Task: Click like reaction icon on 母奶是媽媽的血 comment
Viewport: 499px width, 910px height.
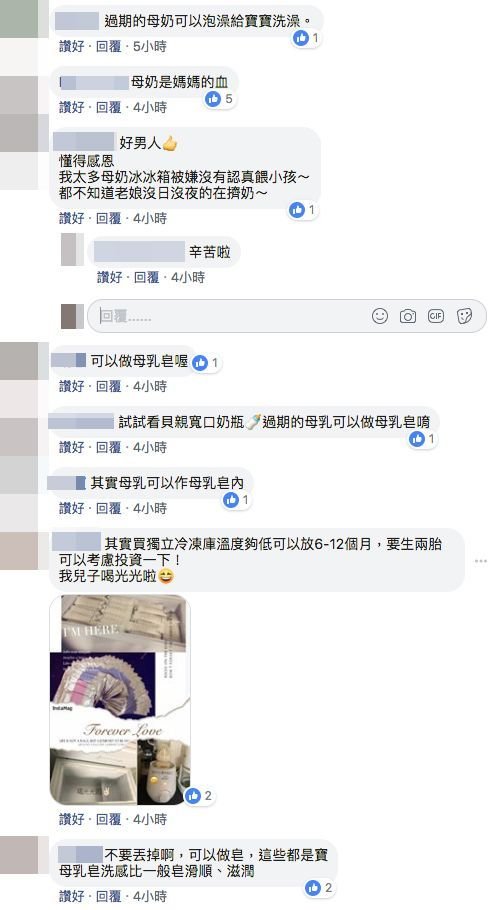Action: [214, 99]
